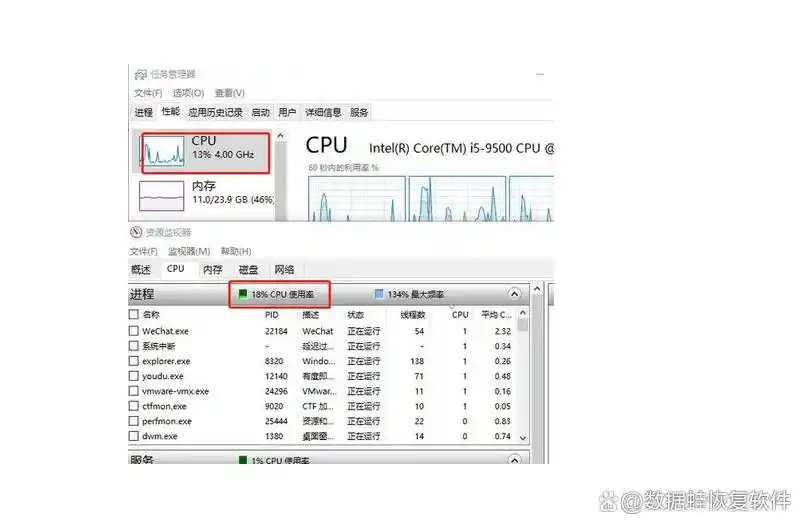This screenshot has width=807, height=530.
Task: Minimize the Task Manager window
Action: tap(539, 75)
